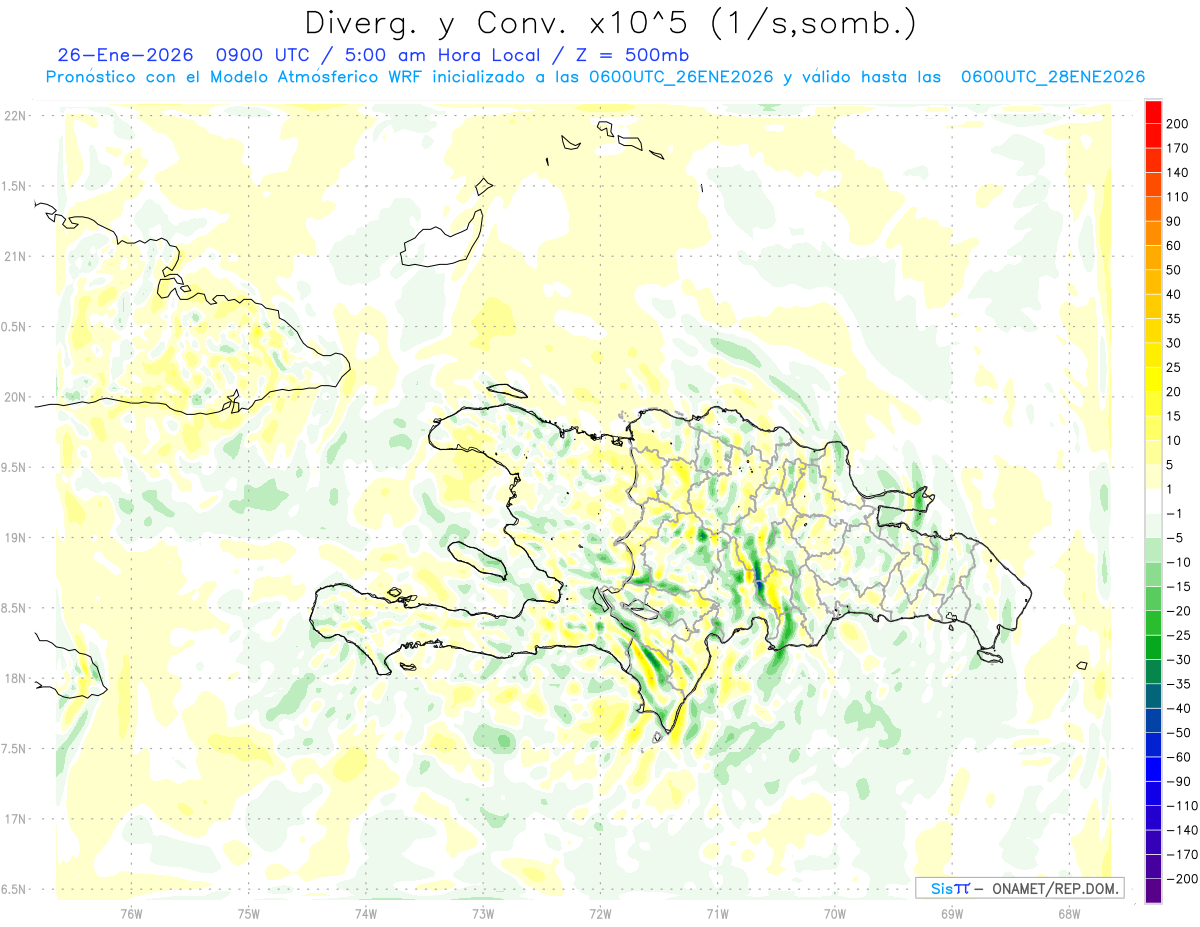Click the '9.5N' latitude axis label
Viewport: 1200px width, 927px height.
tap(15, 467)
